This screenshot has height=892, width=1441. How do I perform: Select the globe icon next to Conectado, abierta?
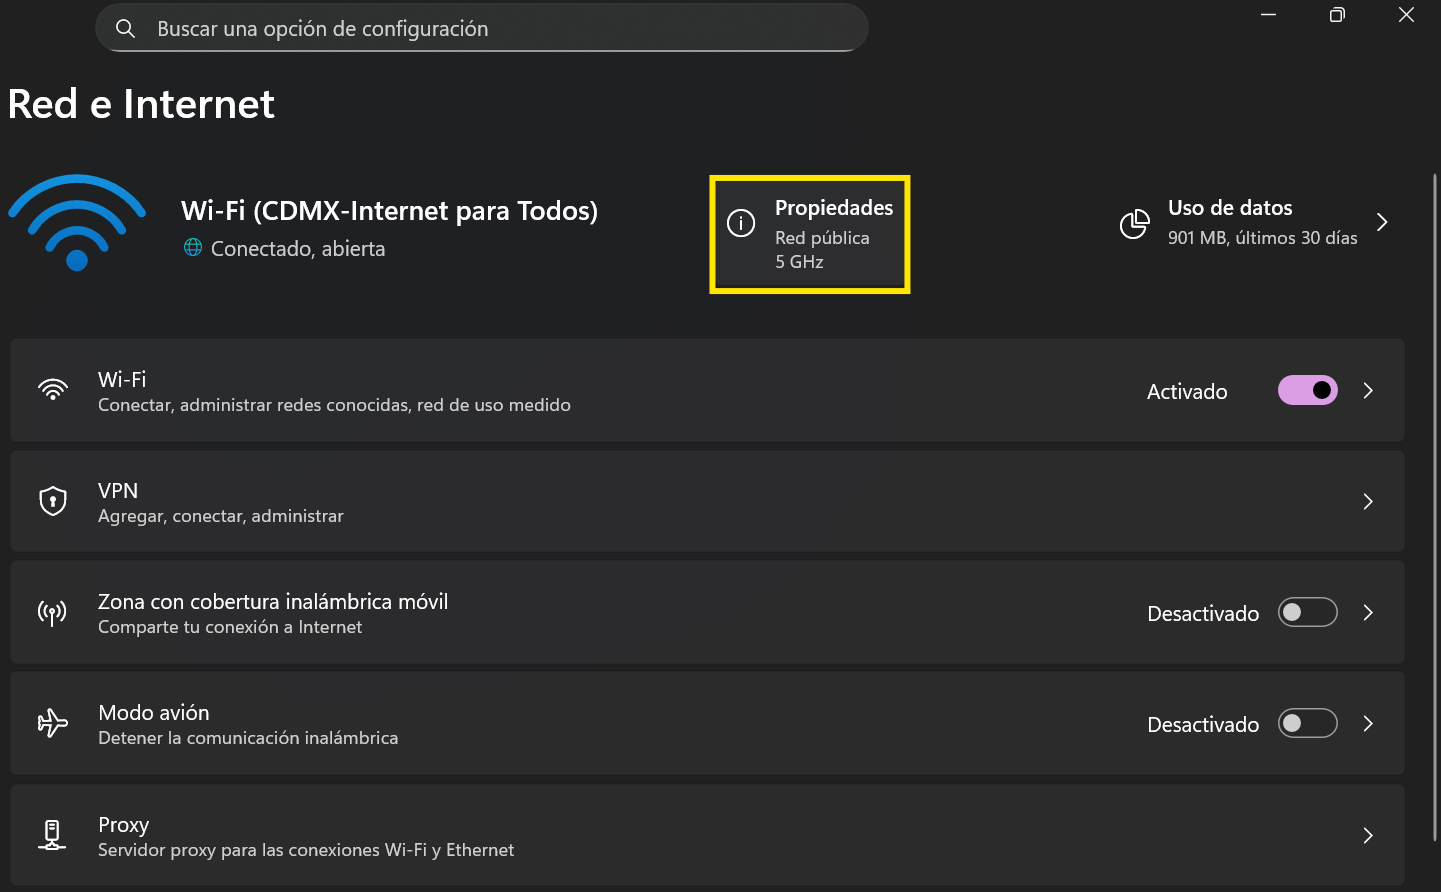pos(191,248)
